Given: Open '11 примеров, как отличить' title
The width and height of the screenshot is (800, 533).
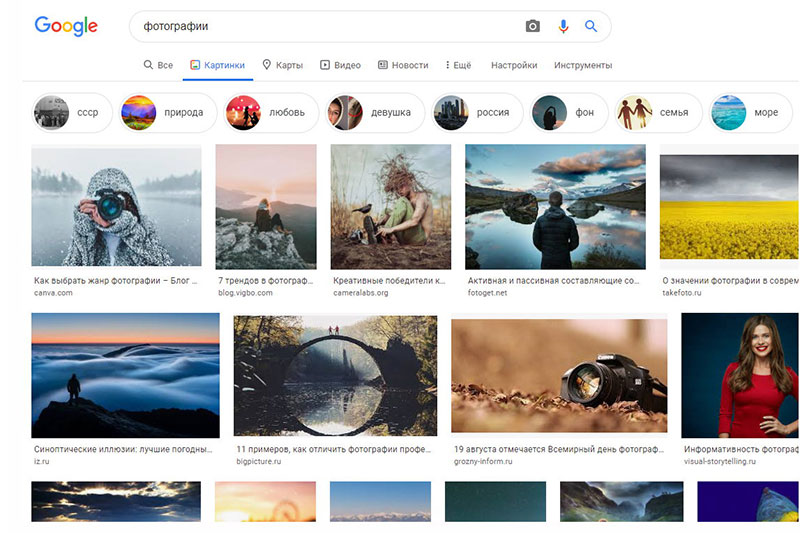Looking at the screenshot, I should click(x=334, y=449).
